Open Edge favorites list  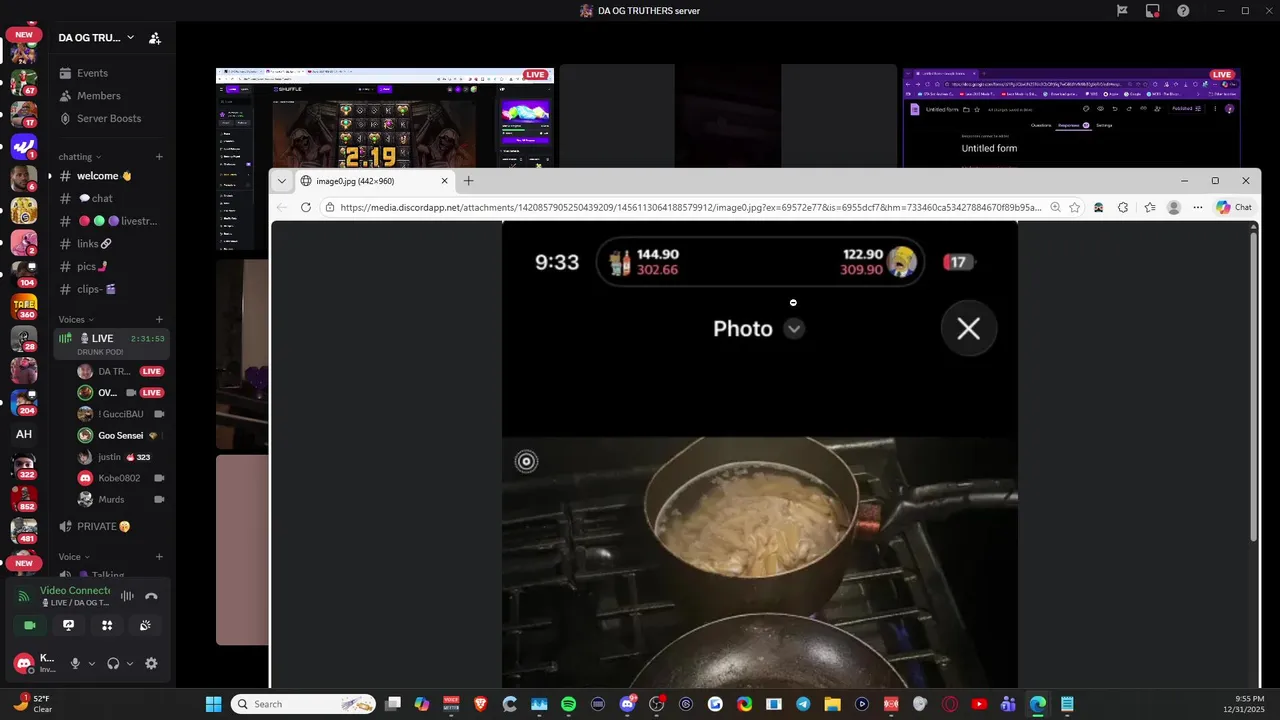tap(1149, 207)
